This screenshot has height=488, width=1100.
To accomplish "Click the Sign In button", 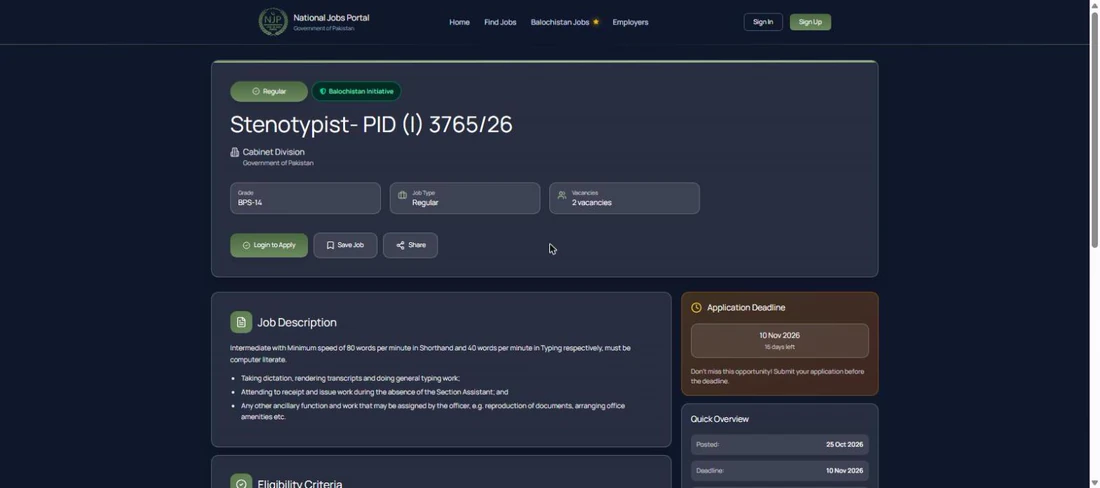I will click(763, 22).
